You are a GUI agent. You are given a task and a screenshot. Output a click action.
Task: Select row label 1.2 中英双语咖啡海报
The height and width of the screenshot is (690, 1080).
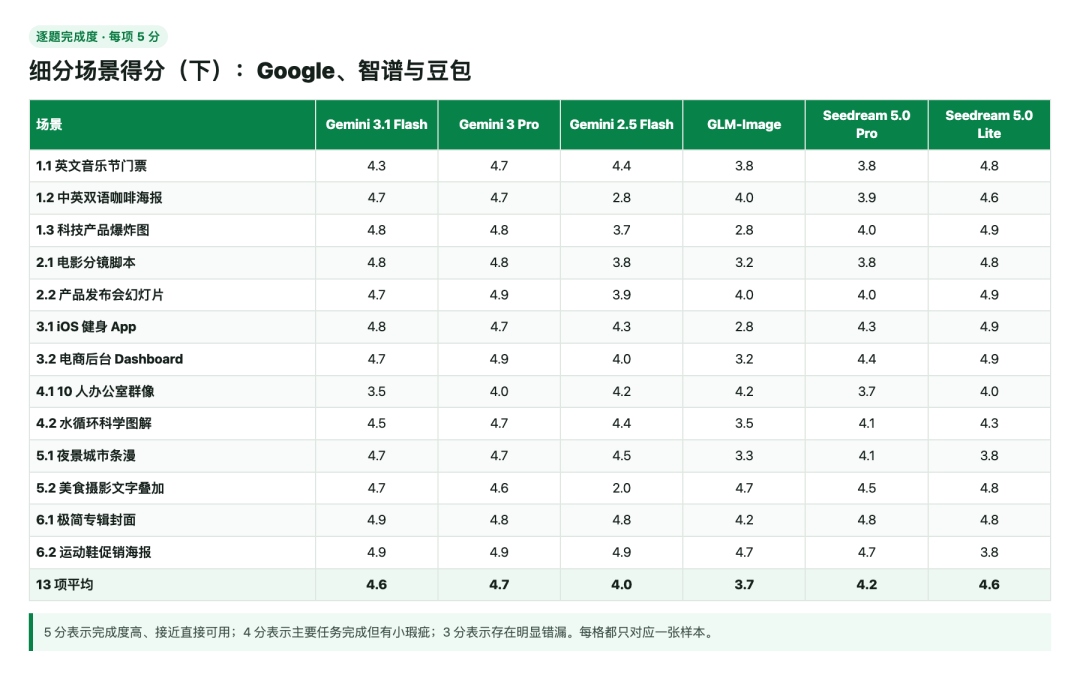point(99,198)
